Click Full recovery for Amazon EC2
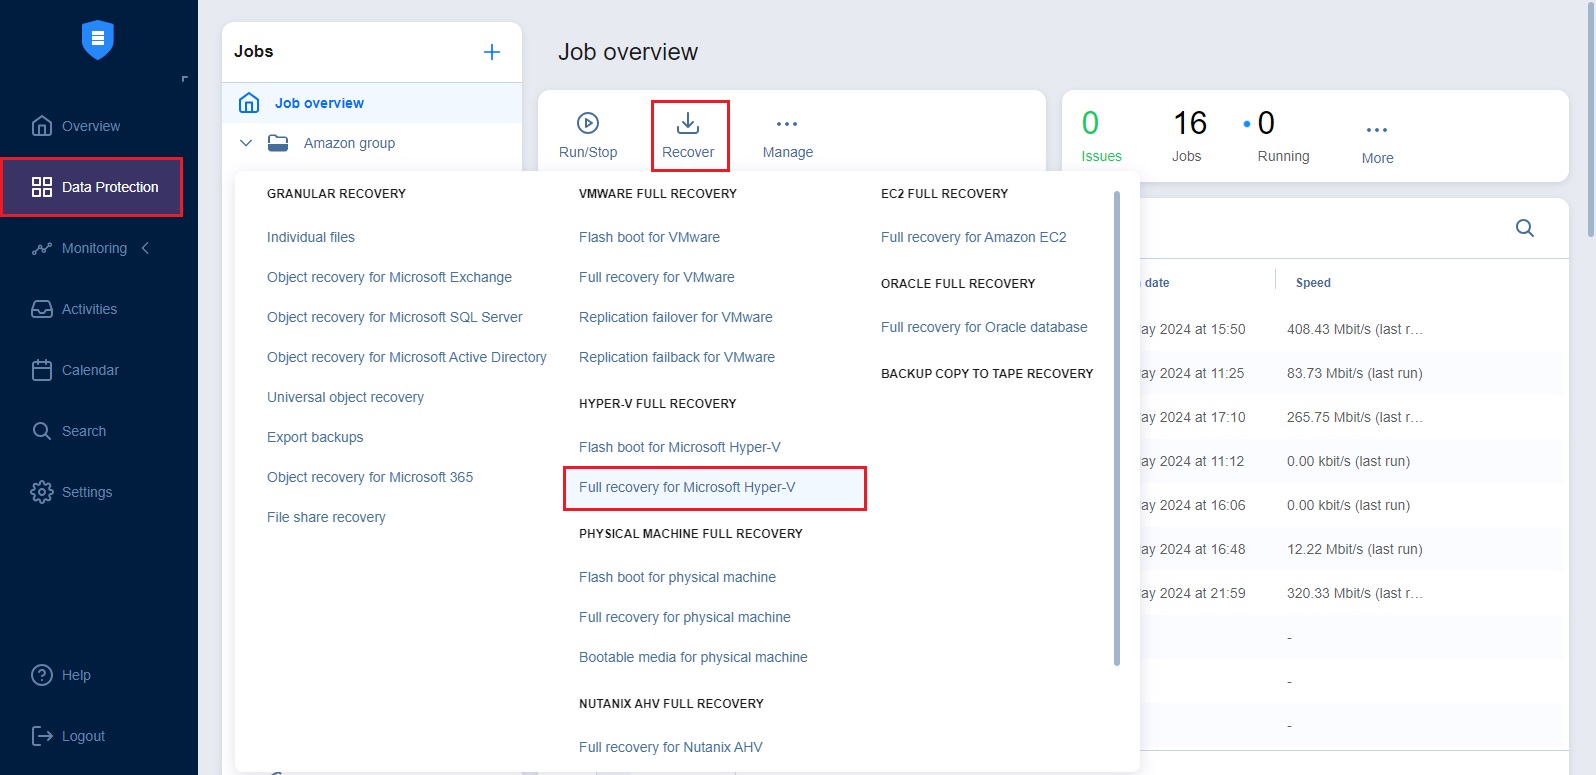Image resolution: width=1596 pixels, height=775 pixels. 973,237
